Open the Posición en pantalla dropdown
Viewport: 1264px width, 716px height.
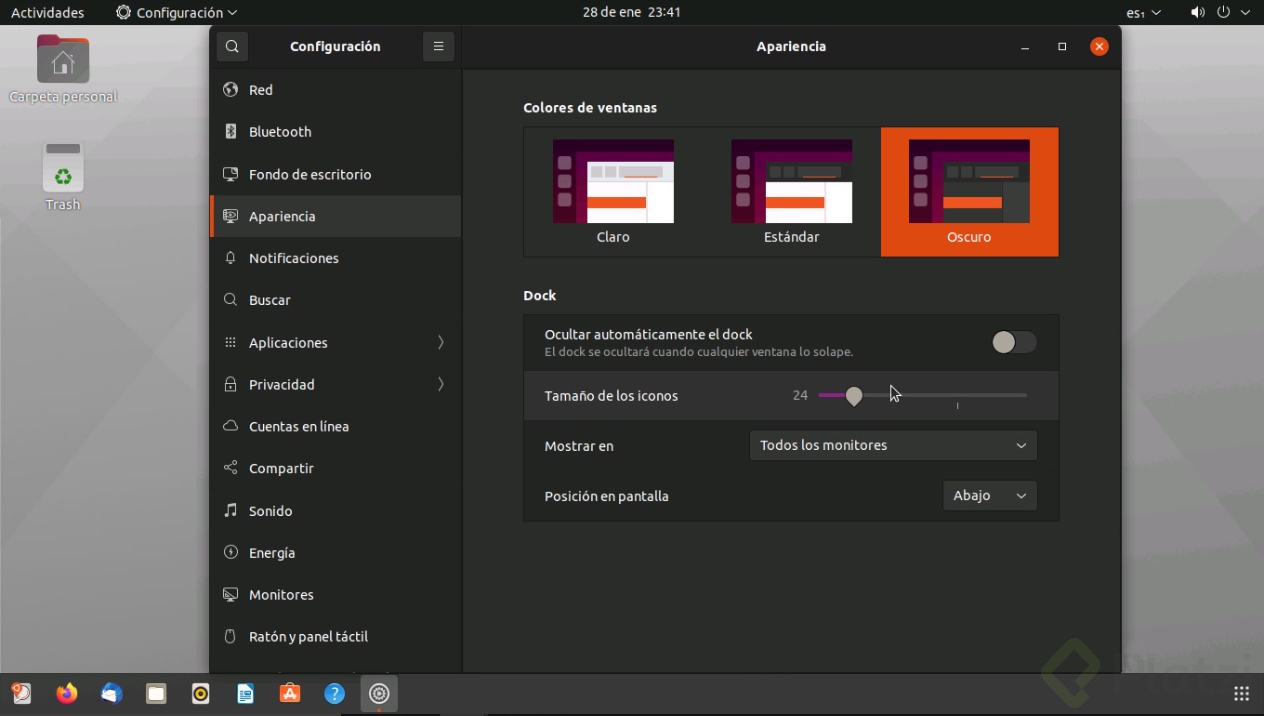coord(990,496)
